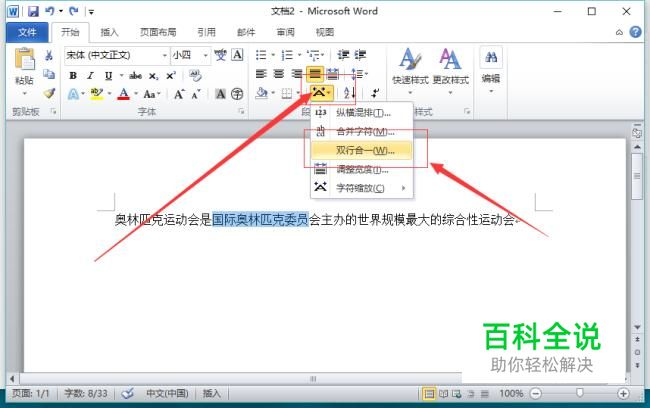Toggle center alignment
Screen dimensions: 650x408
[x=279, y=74]
